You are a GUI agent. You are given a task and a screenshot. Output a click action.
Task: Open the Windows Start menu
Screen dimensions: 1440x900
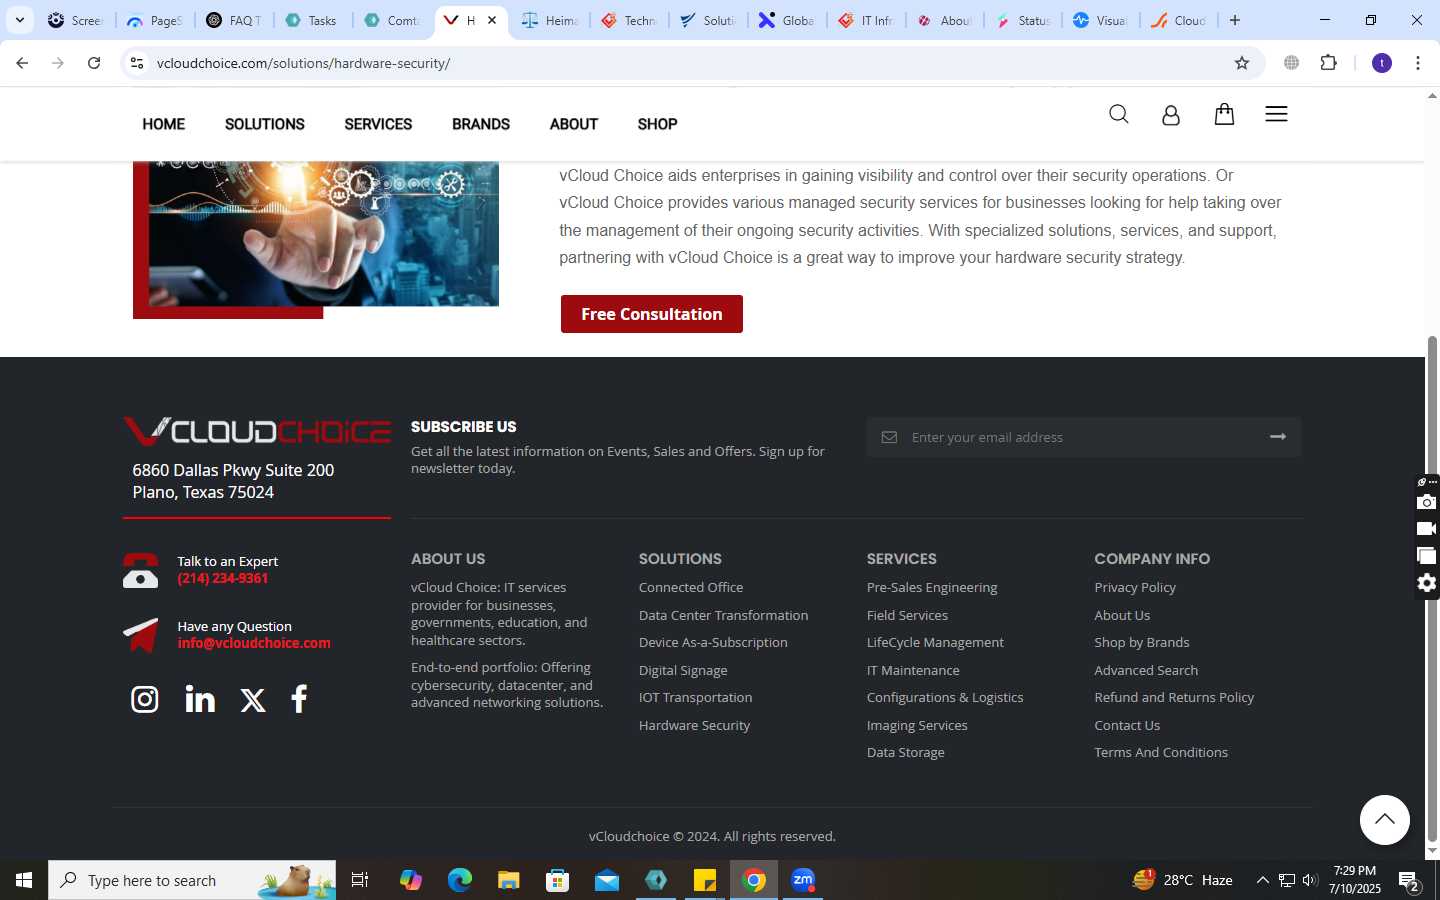click(24, 880)
